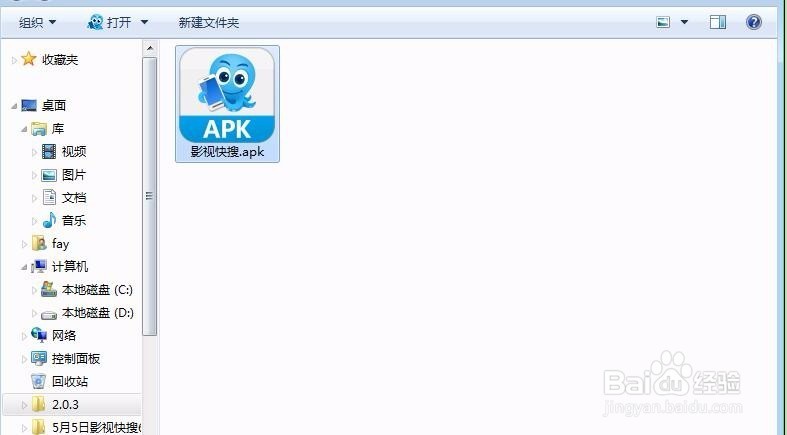Open the 音乐 library icon
This screenshot has width=787, height=435.
(49, 220)
